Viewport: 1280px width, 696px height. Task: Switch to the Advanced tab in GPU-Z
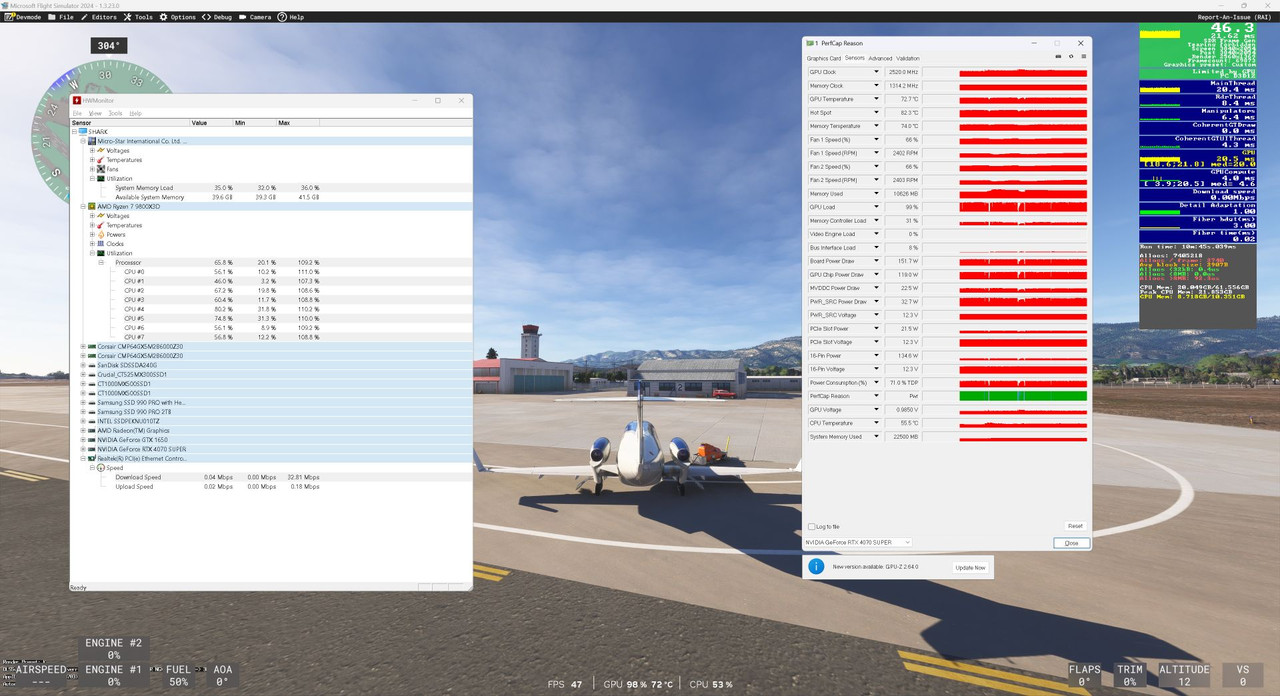[x=880, y=58]
